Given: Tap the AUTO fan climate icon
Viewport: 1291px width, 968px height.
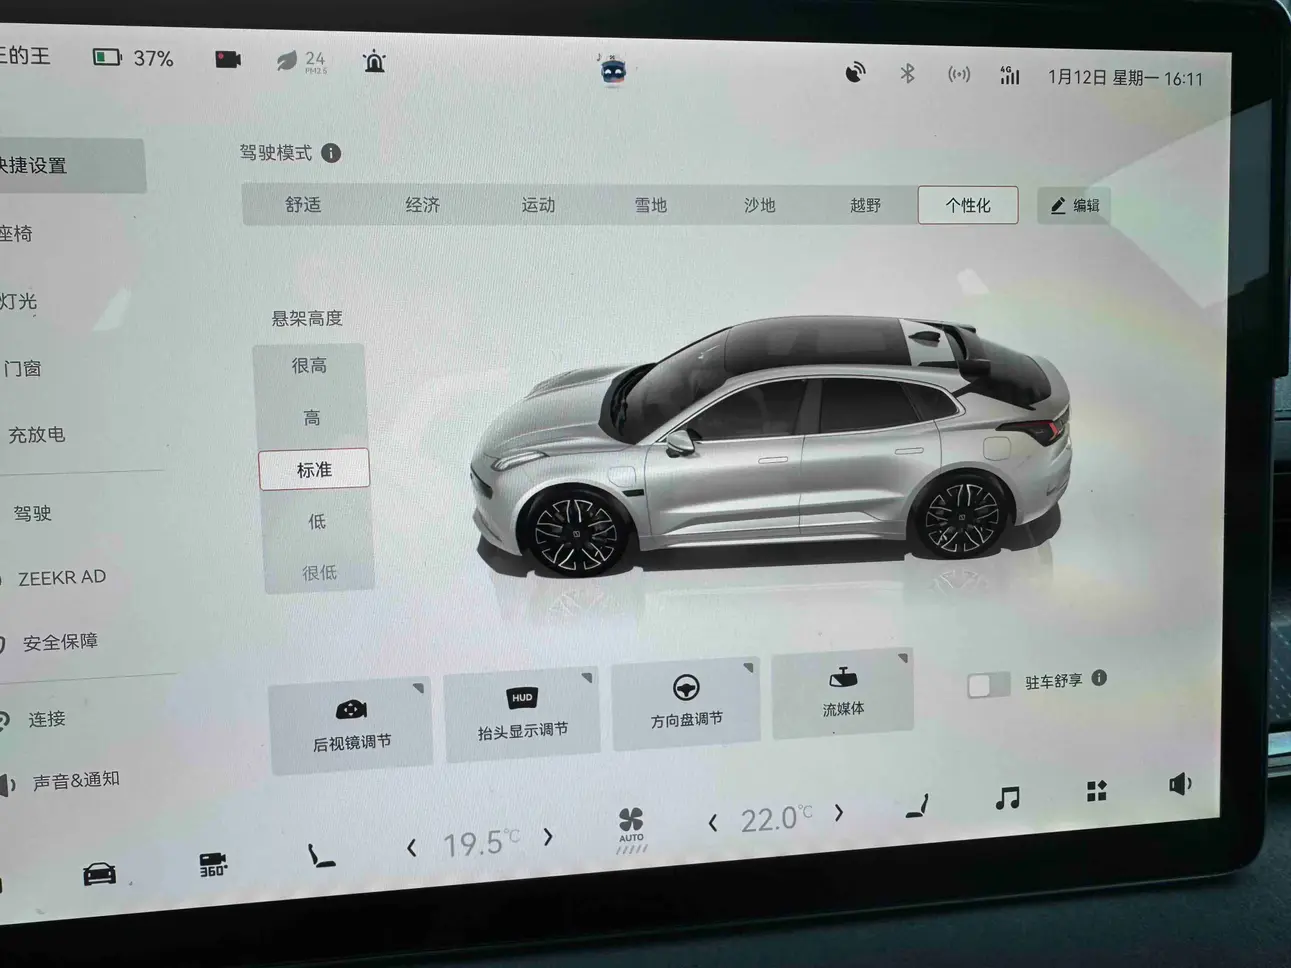Looking at the screenshot, I should point(631,830).
